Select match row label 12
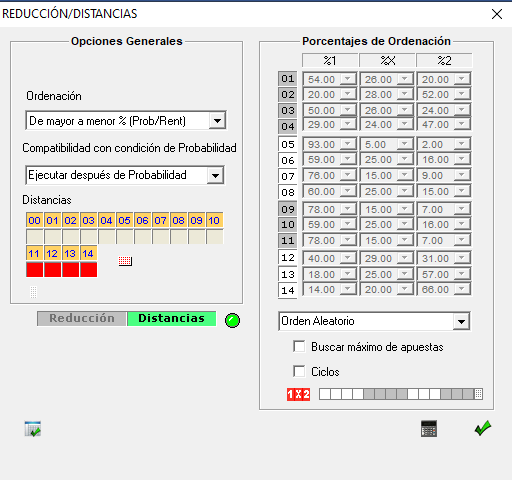Screen dimensions: 512x480 288,258
